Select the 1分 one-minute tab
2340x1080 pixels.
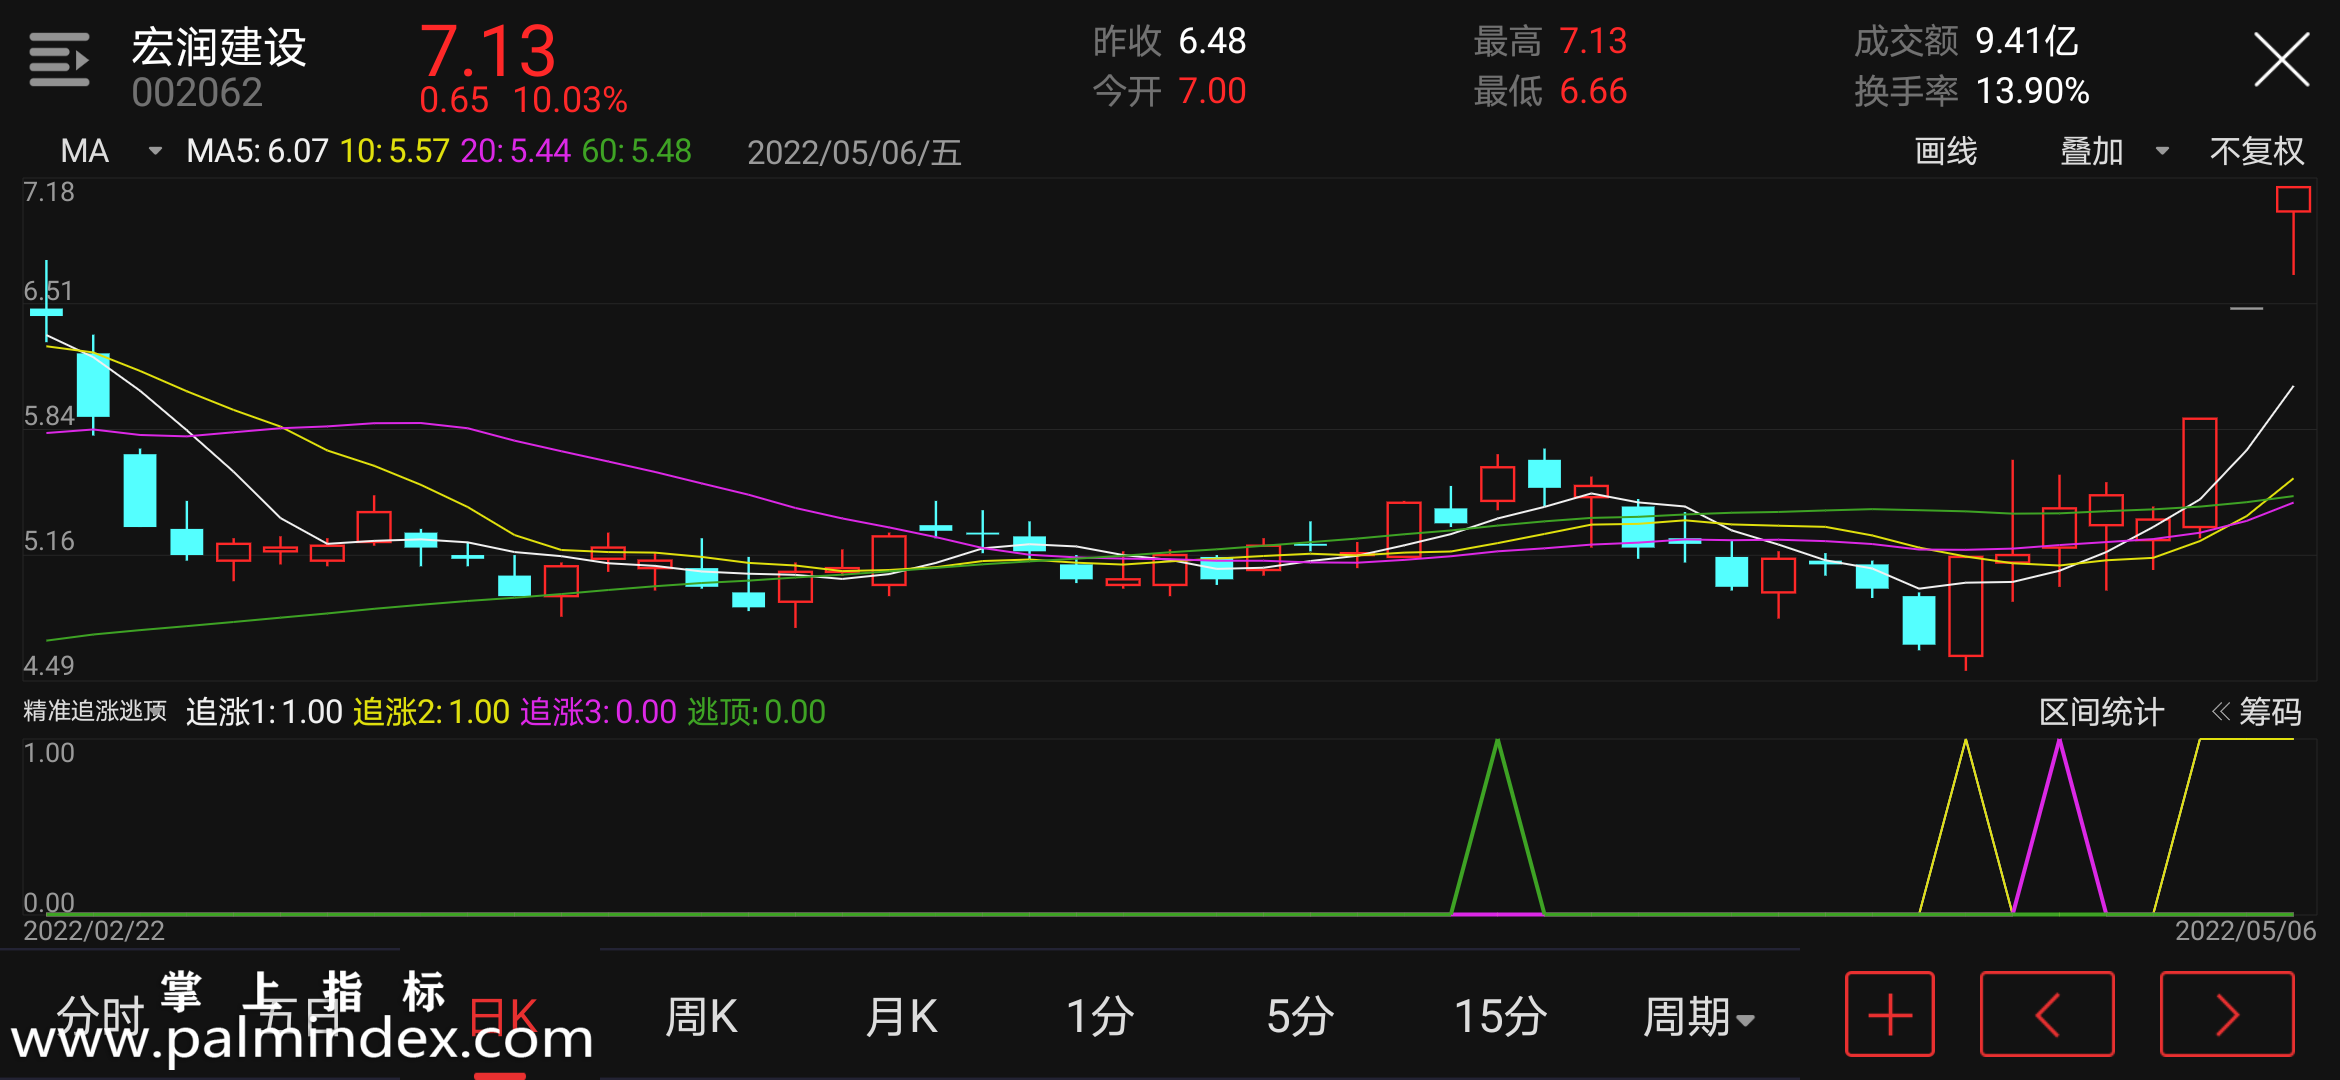(1100, 1017)
